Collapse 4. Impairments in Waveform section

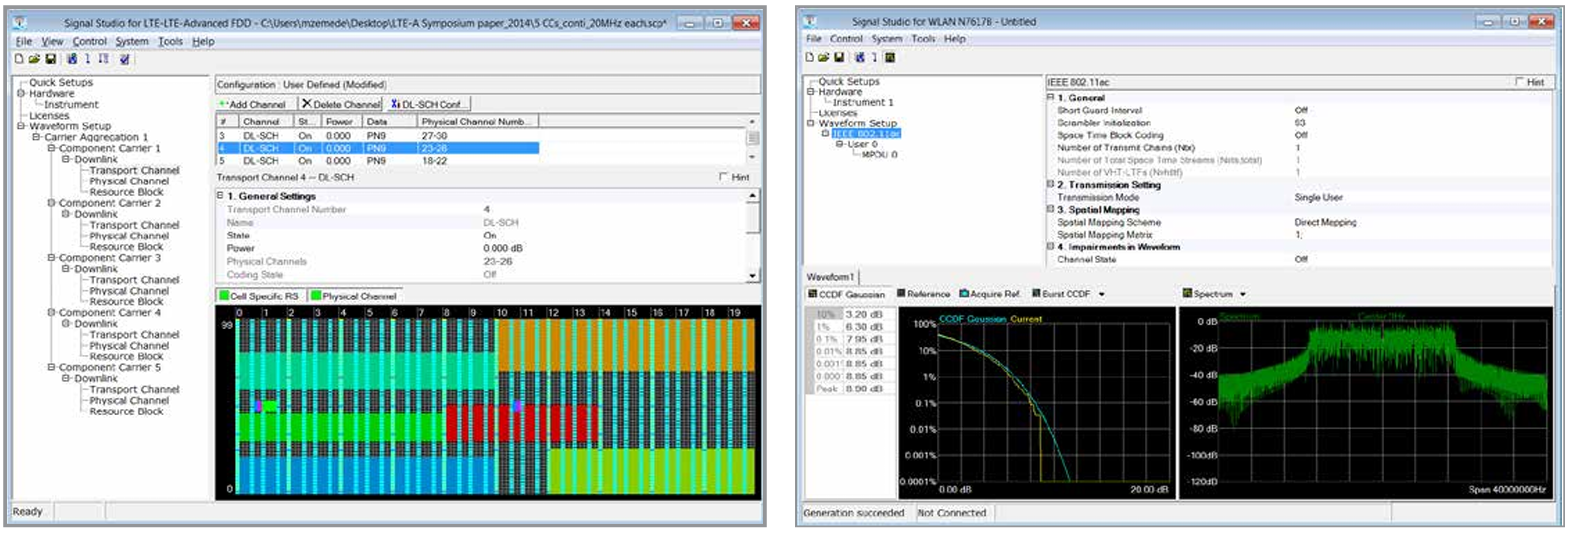click(1050, 246)
